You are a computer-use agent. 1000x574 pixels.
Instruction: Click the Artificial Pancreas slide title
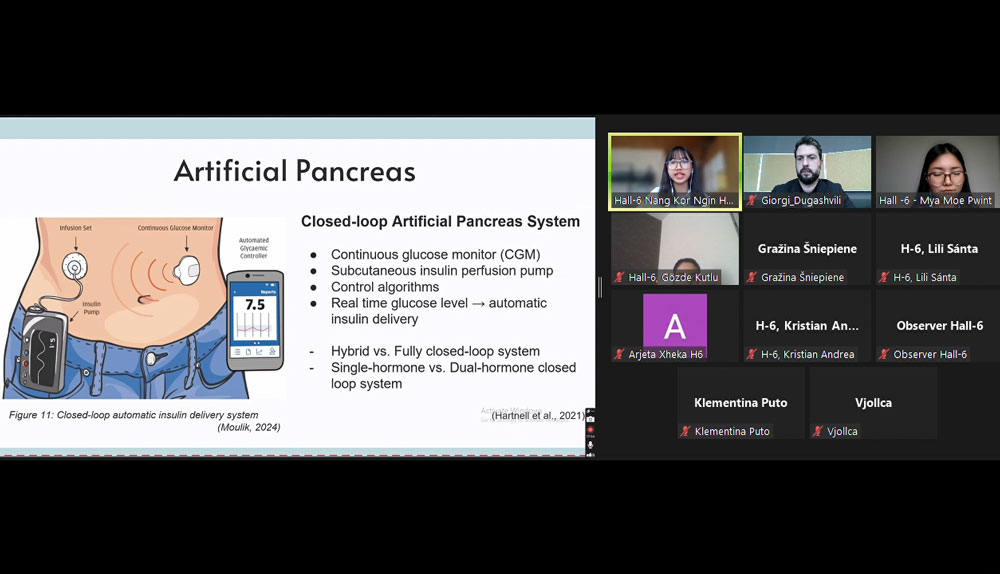tap(294, 171)
